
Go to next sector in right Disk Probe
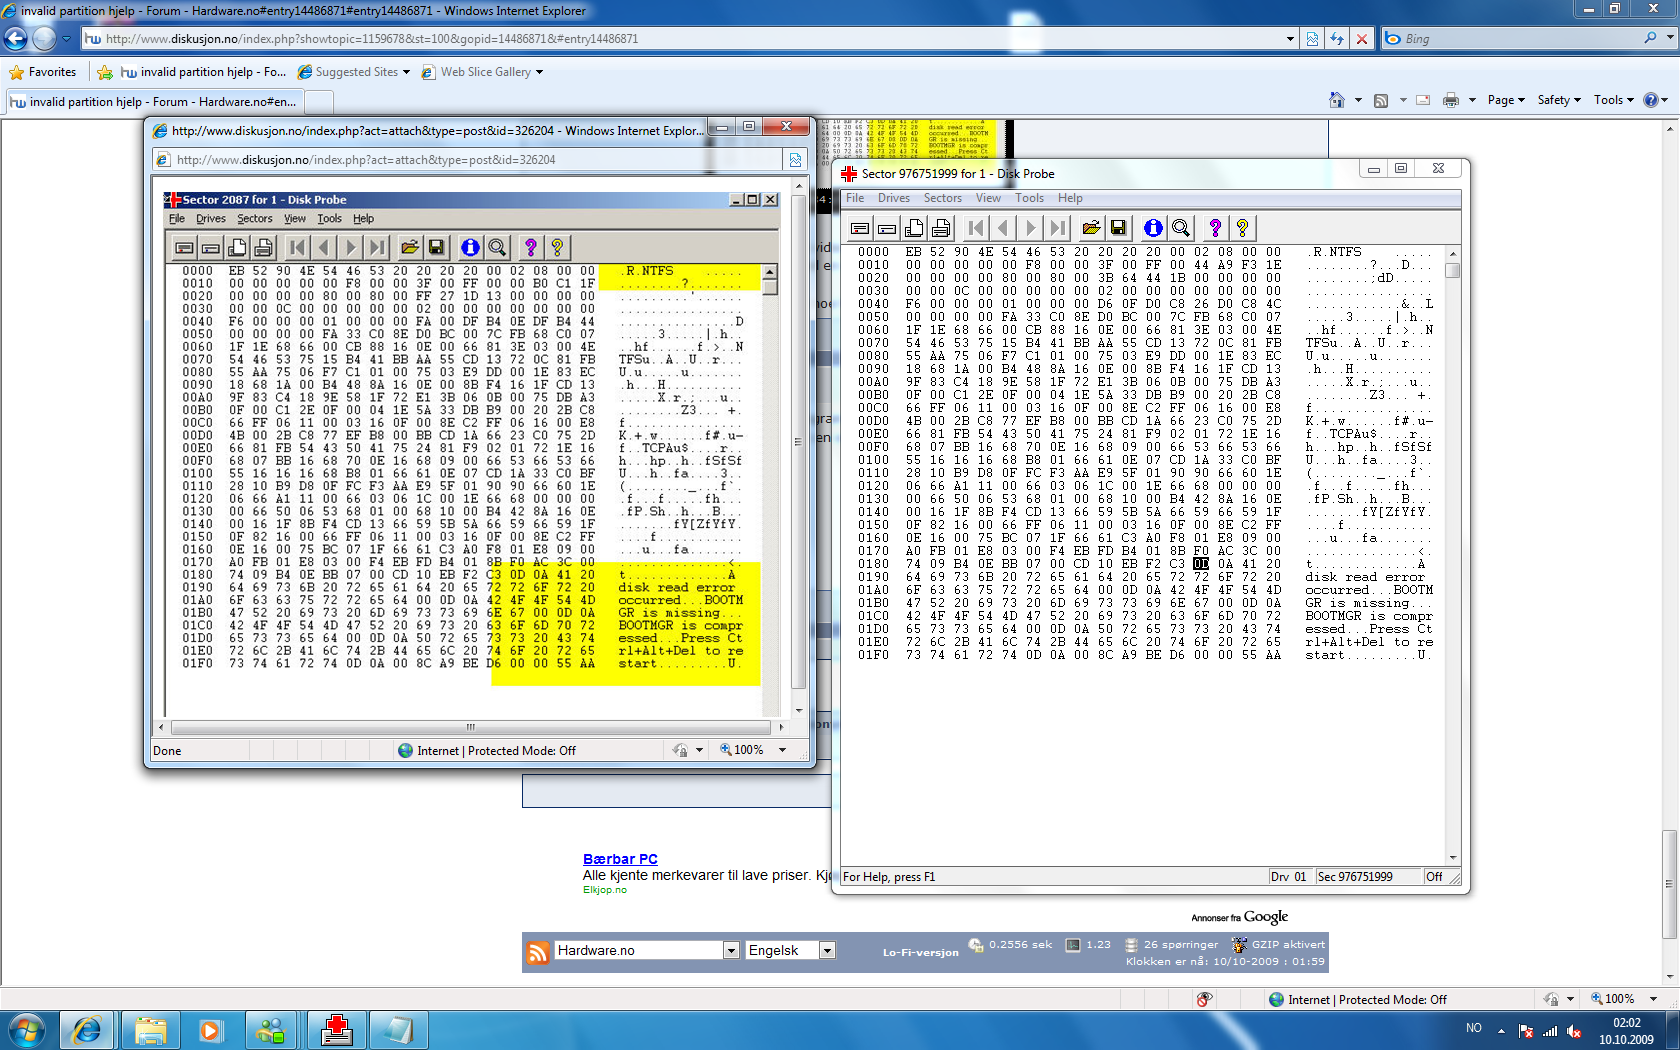(x=1031, y=228)
